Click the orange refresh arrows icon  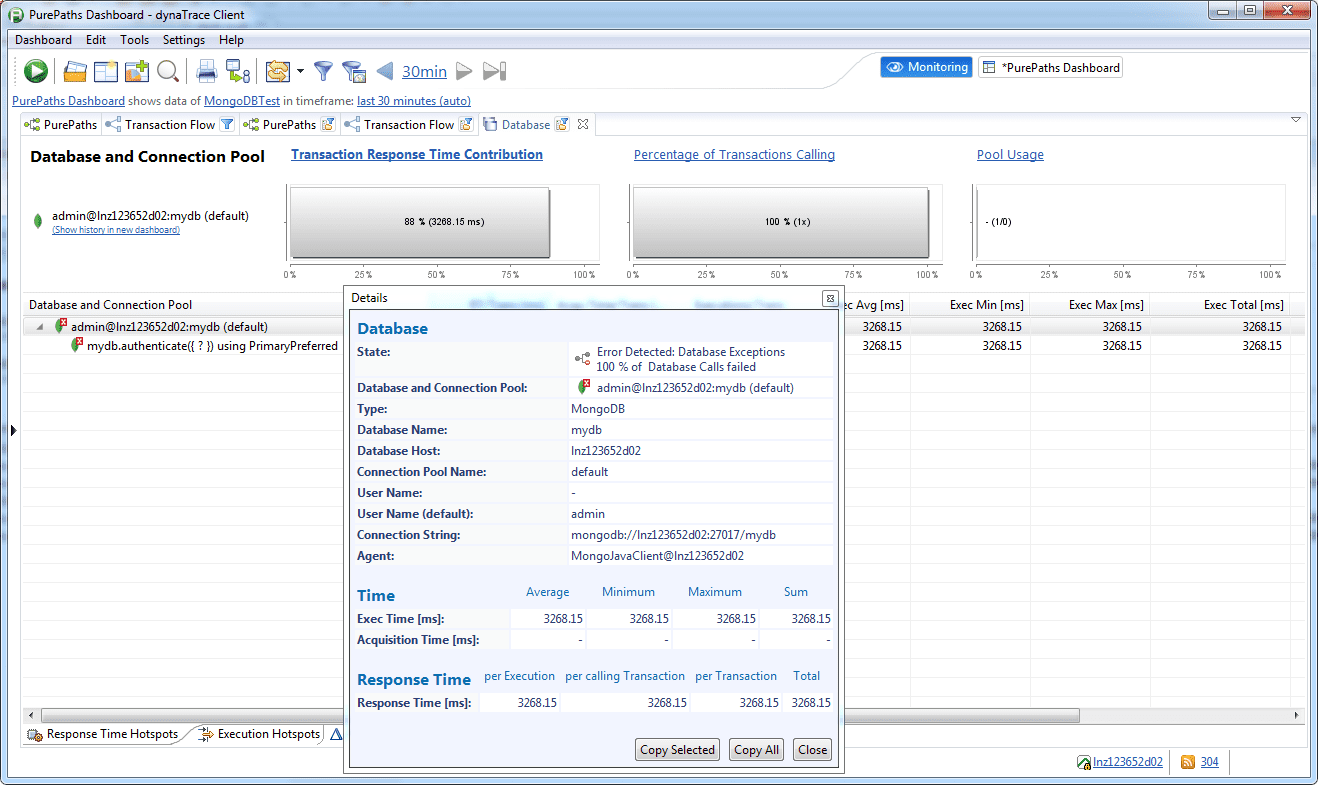click(277, 71)
